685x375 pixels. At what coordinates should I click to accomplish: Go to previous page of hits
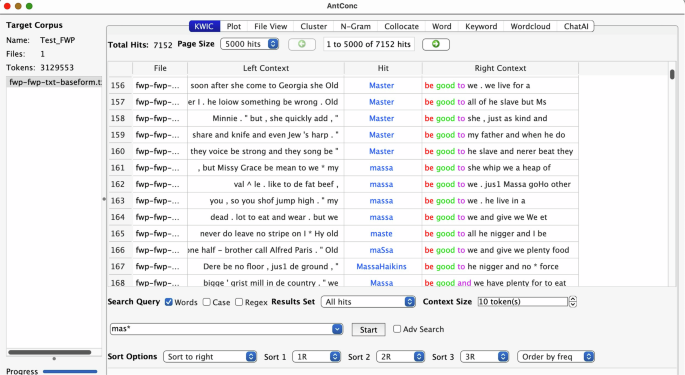tap(302, 44)
